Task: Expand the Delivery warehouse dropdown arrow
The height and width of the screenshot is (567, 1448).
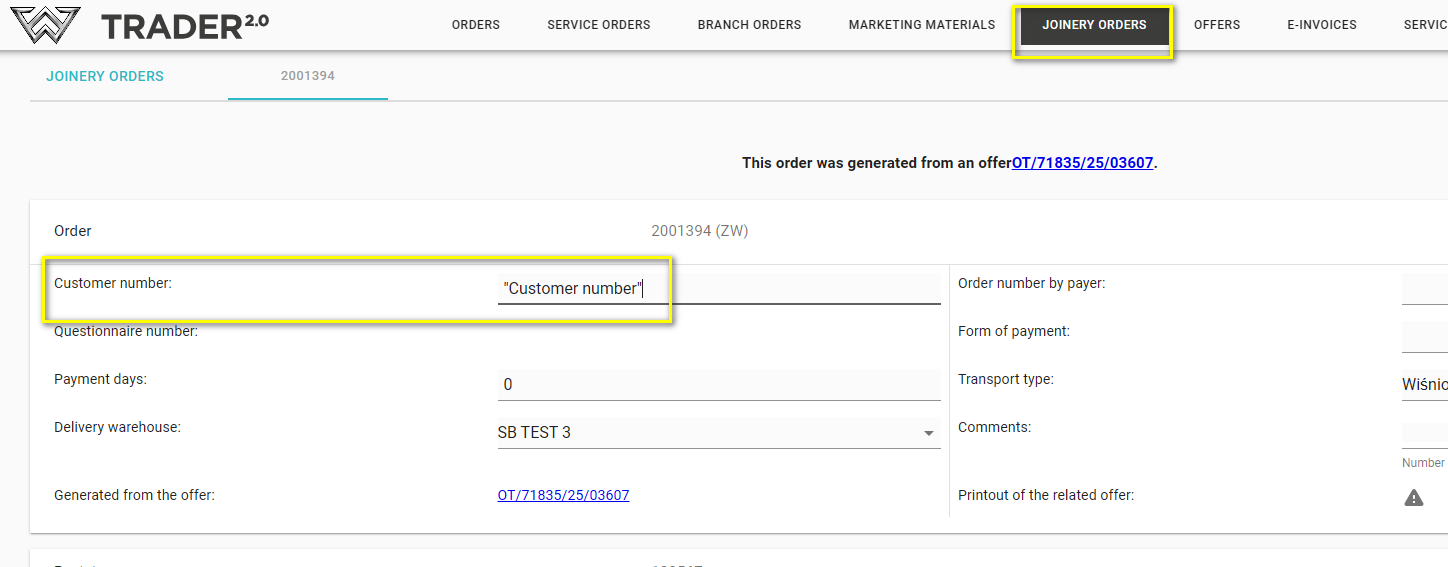Action: coord(928,433)
